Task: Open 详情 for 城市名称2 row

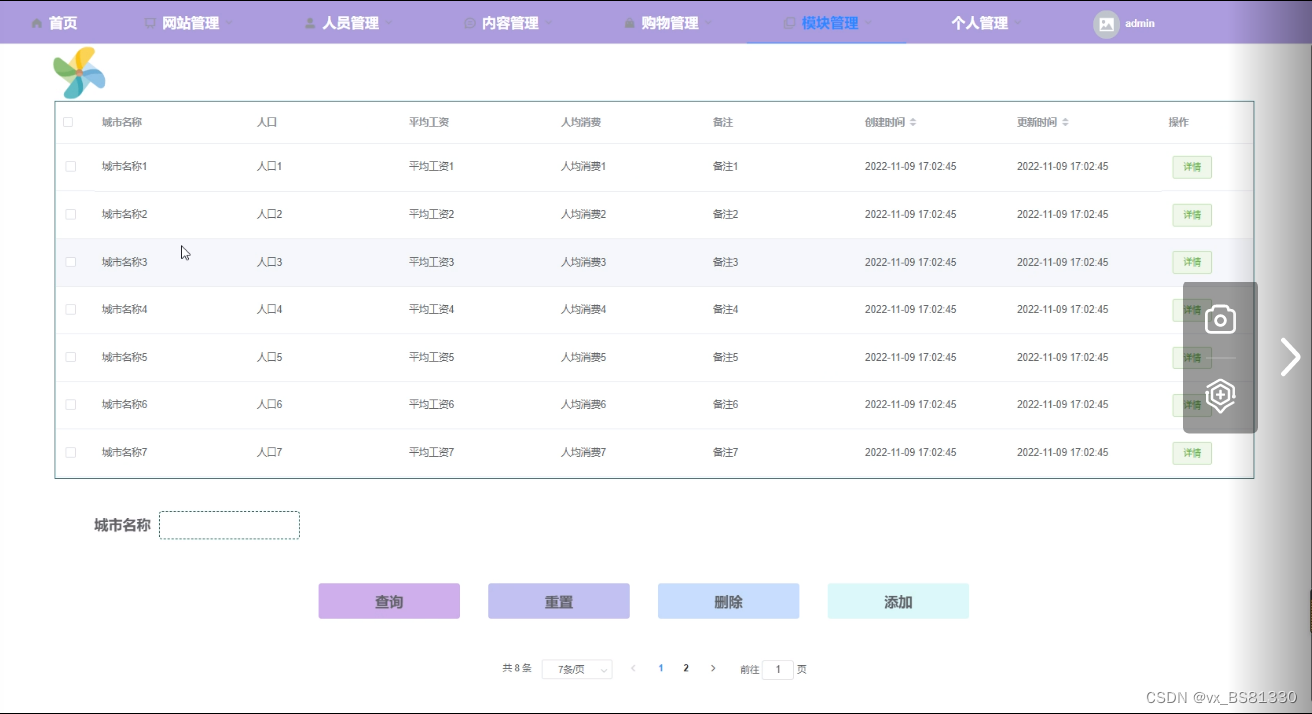Action: tap(1192, 215)
